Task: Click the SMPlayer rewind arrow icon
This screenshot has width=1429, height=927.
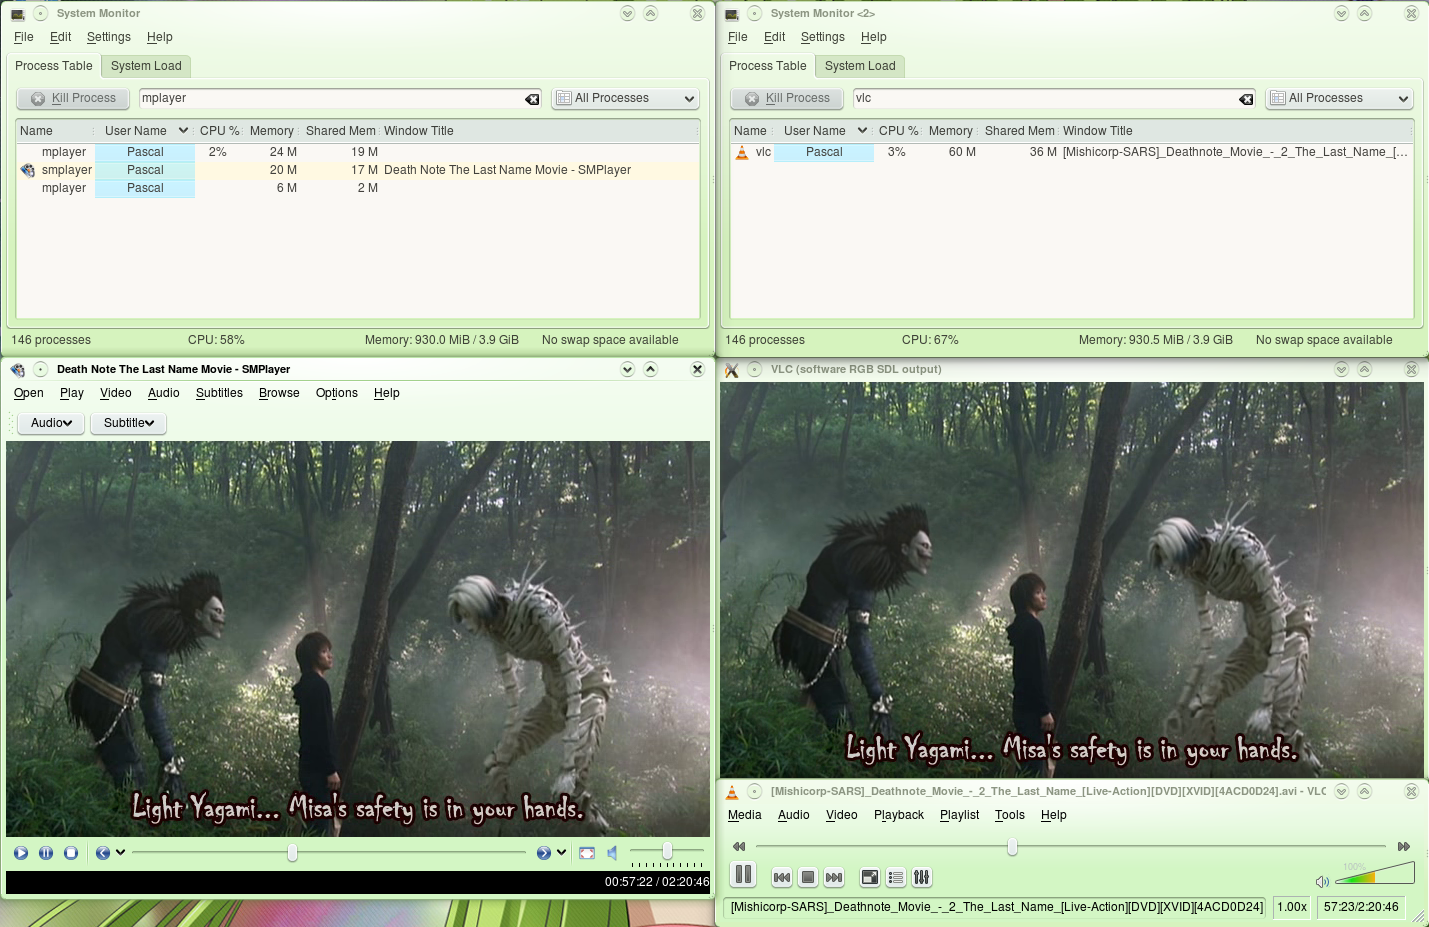Action: 103,853
